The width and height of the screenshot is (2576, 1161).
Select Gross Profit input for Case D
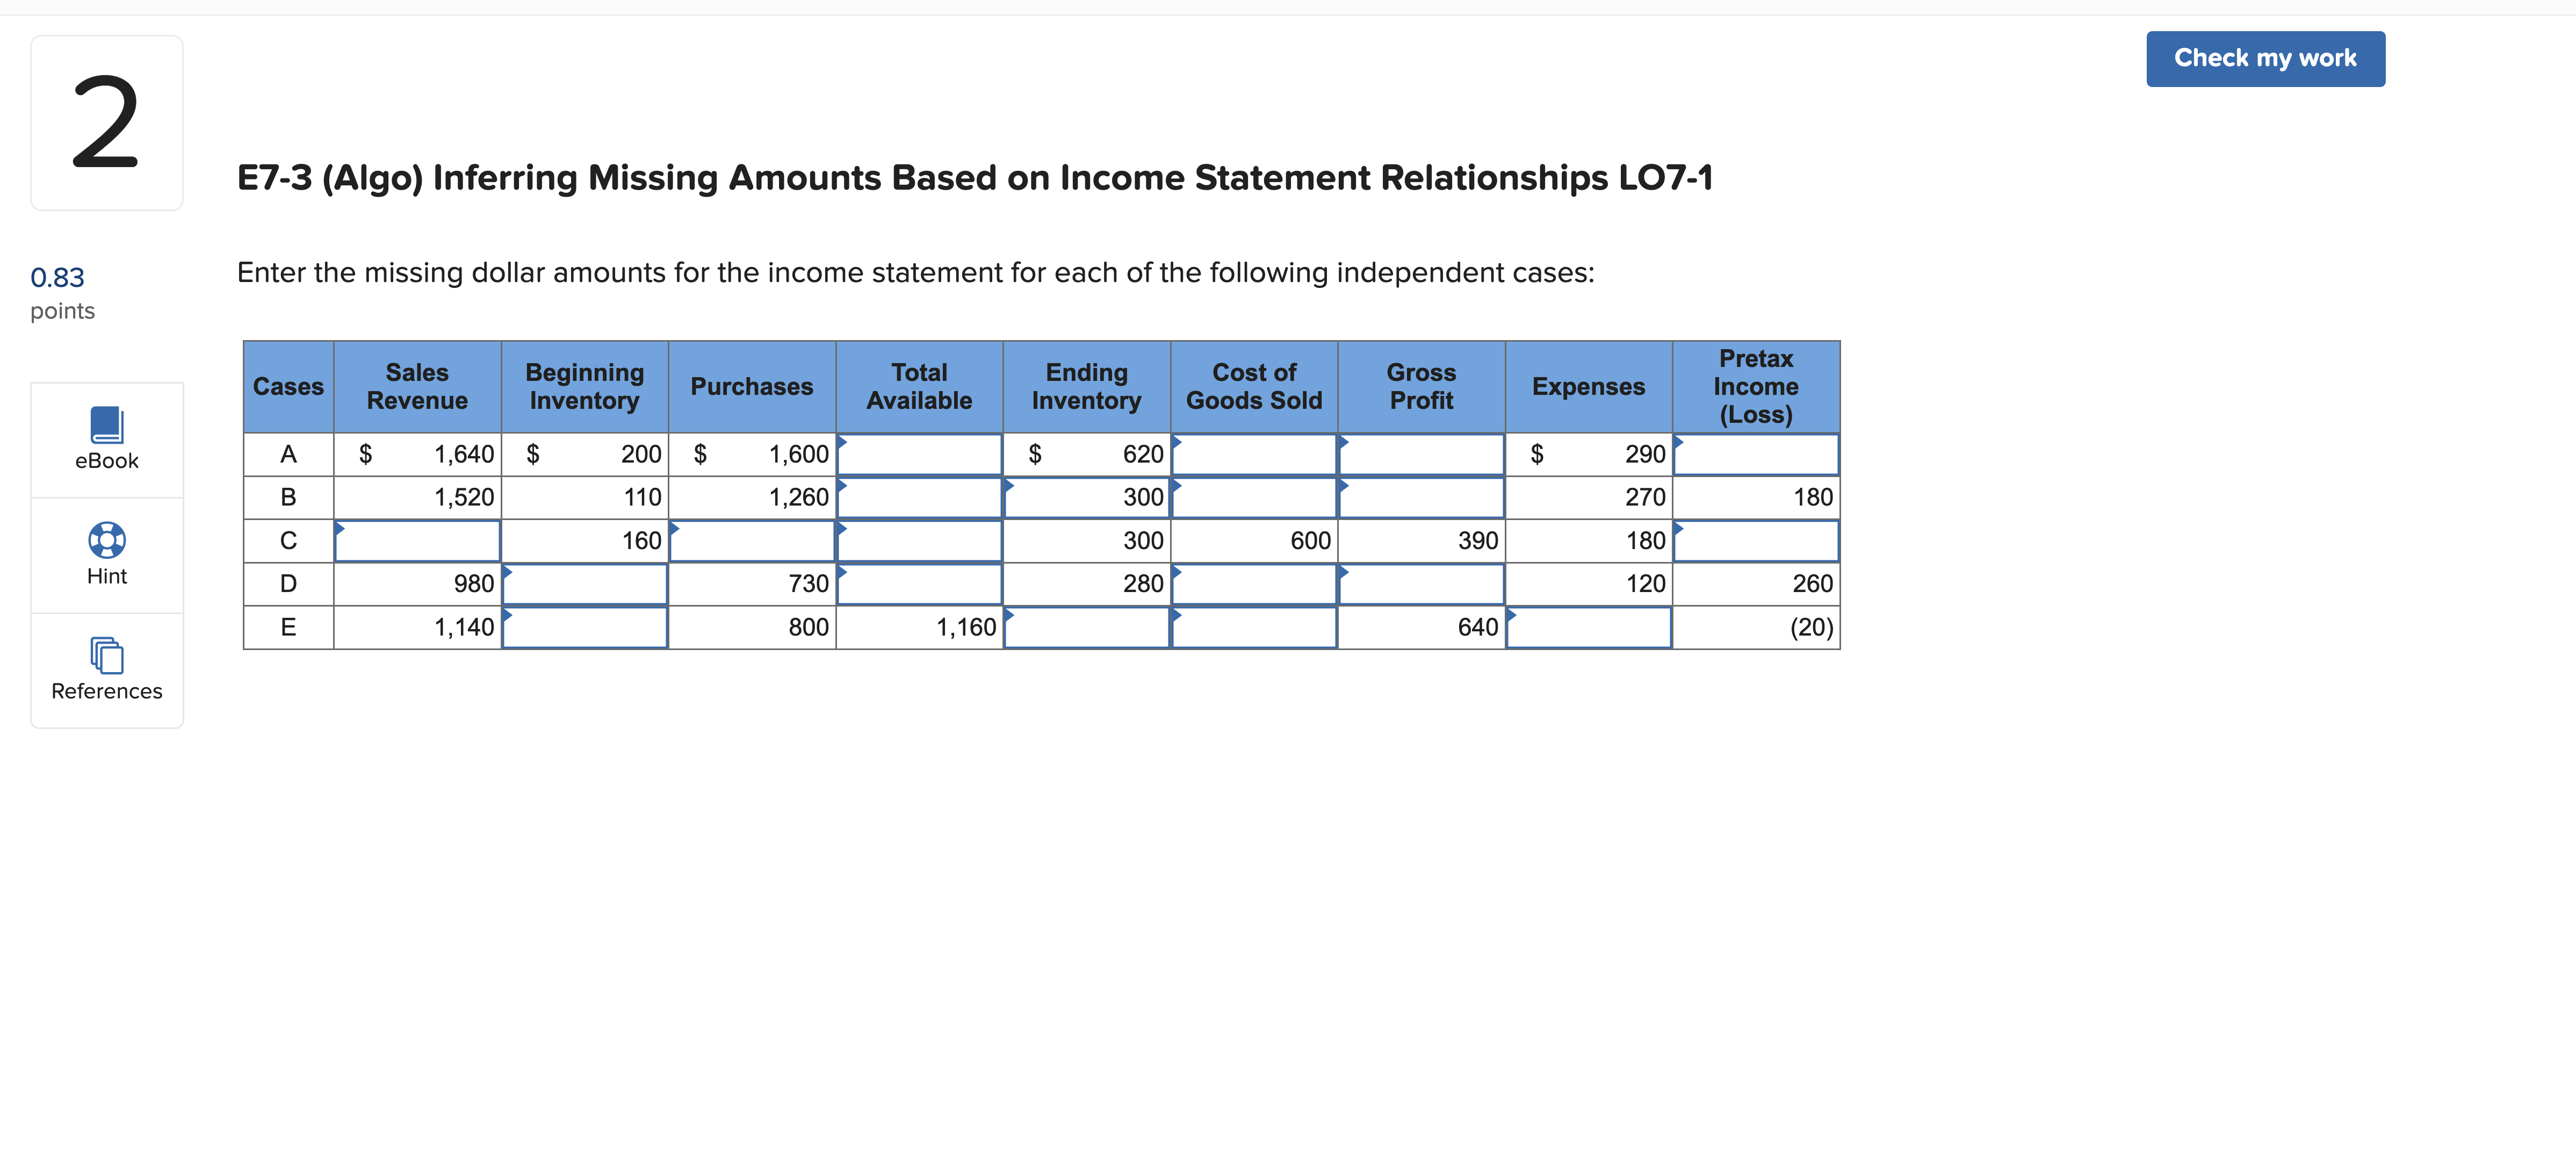(x=1421, y=583)
